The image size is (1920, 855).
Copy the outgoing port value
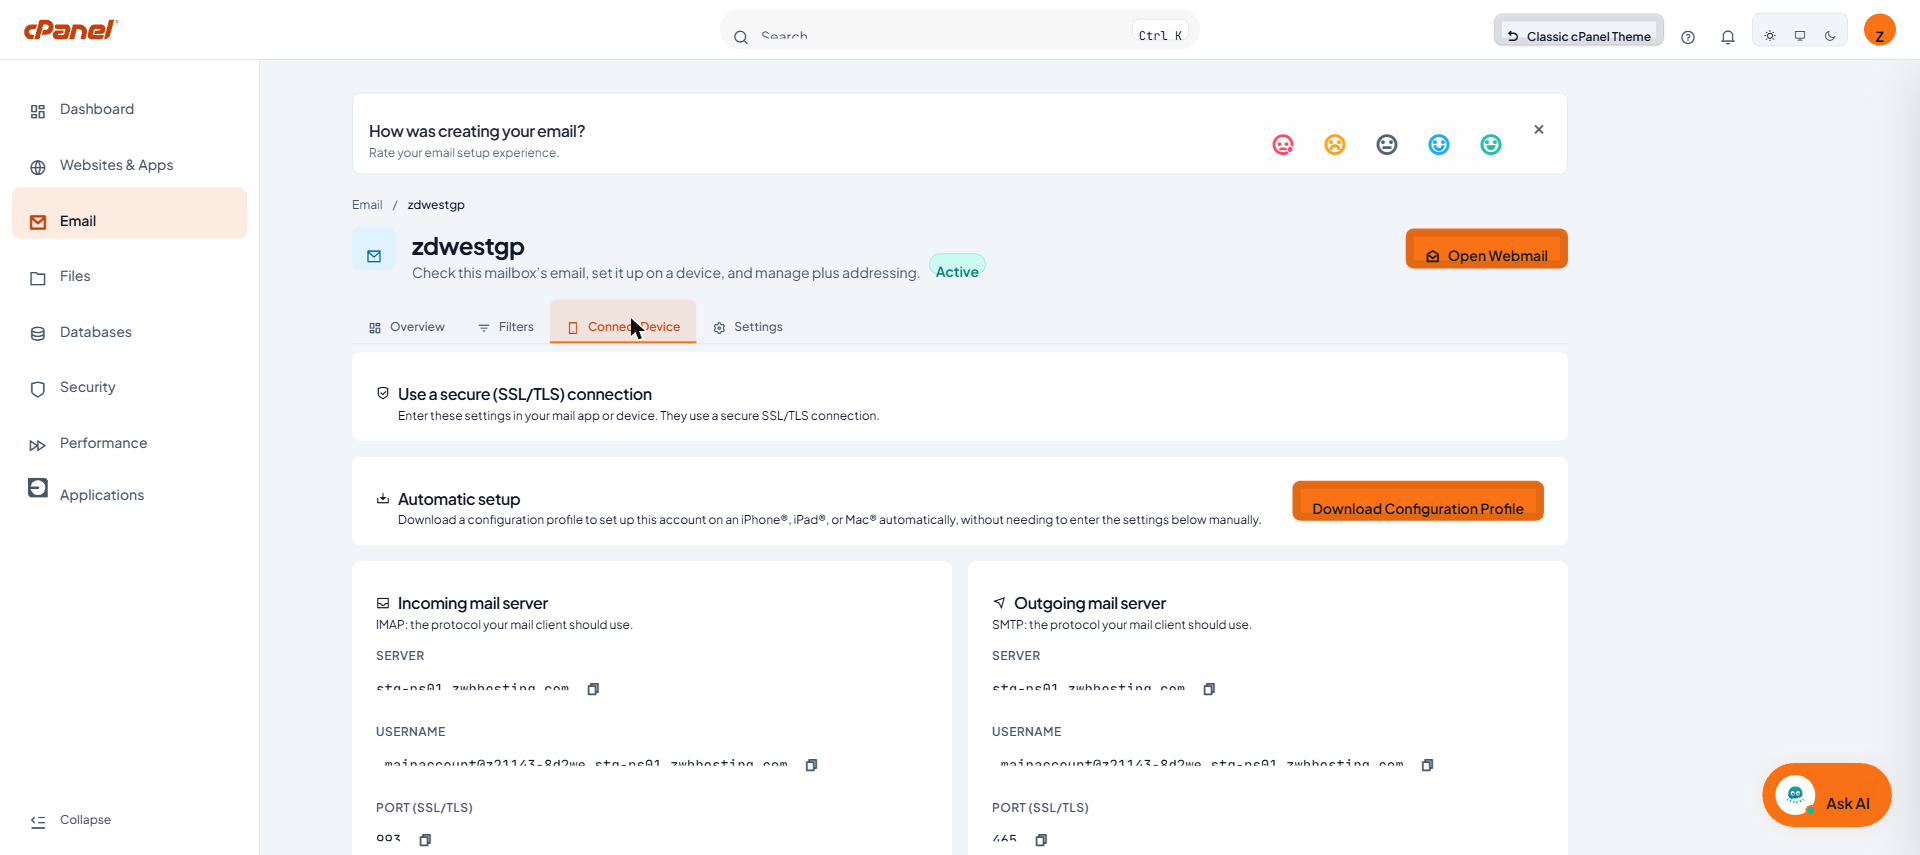[1041, 840]
